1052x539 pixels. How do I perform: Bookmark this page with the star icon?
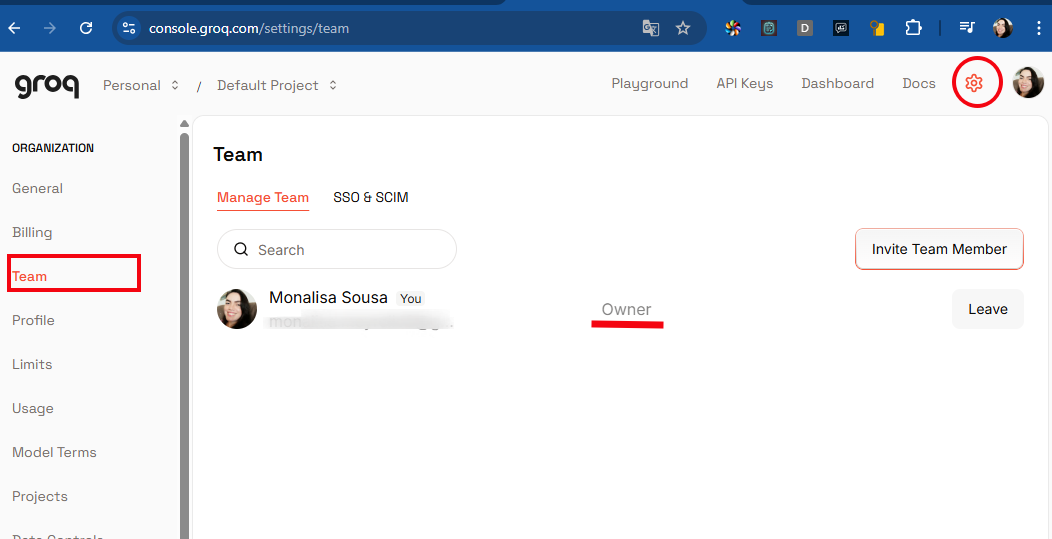coord(683,28)
